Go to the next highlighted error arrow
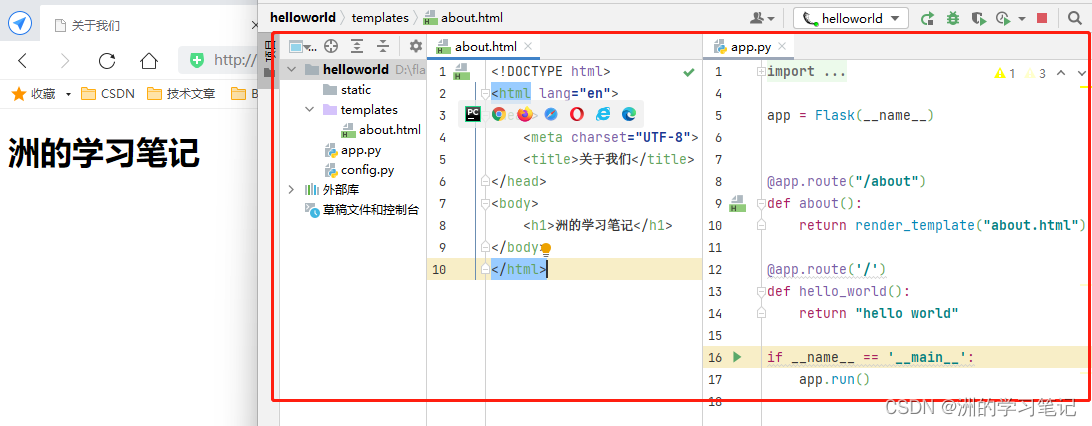 click(x=1082, y=72)
